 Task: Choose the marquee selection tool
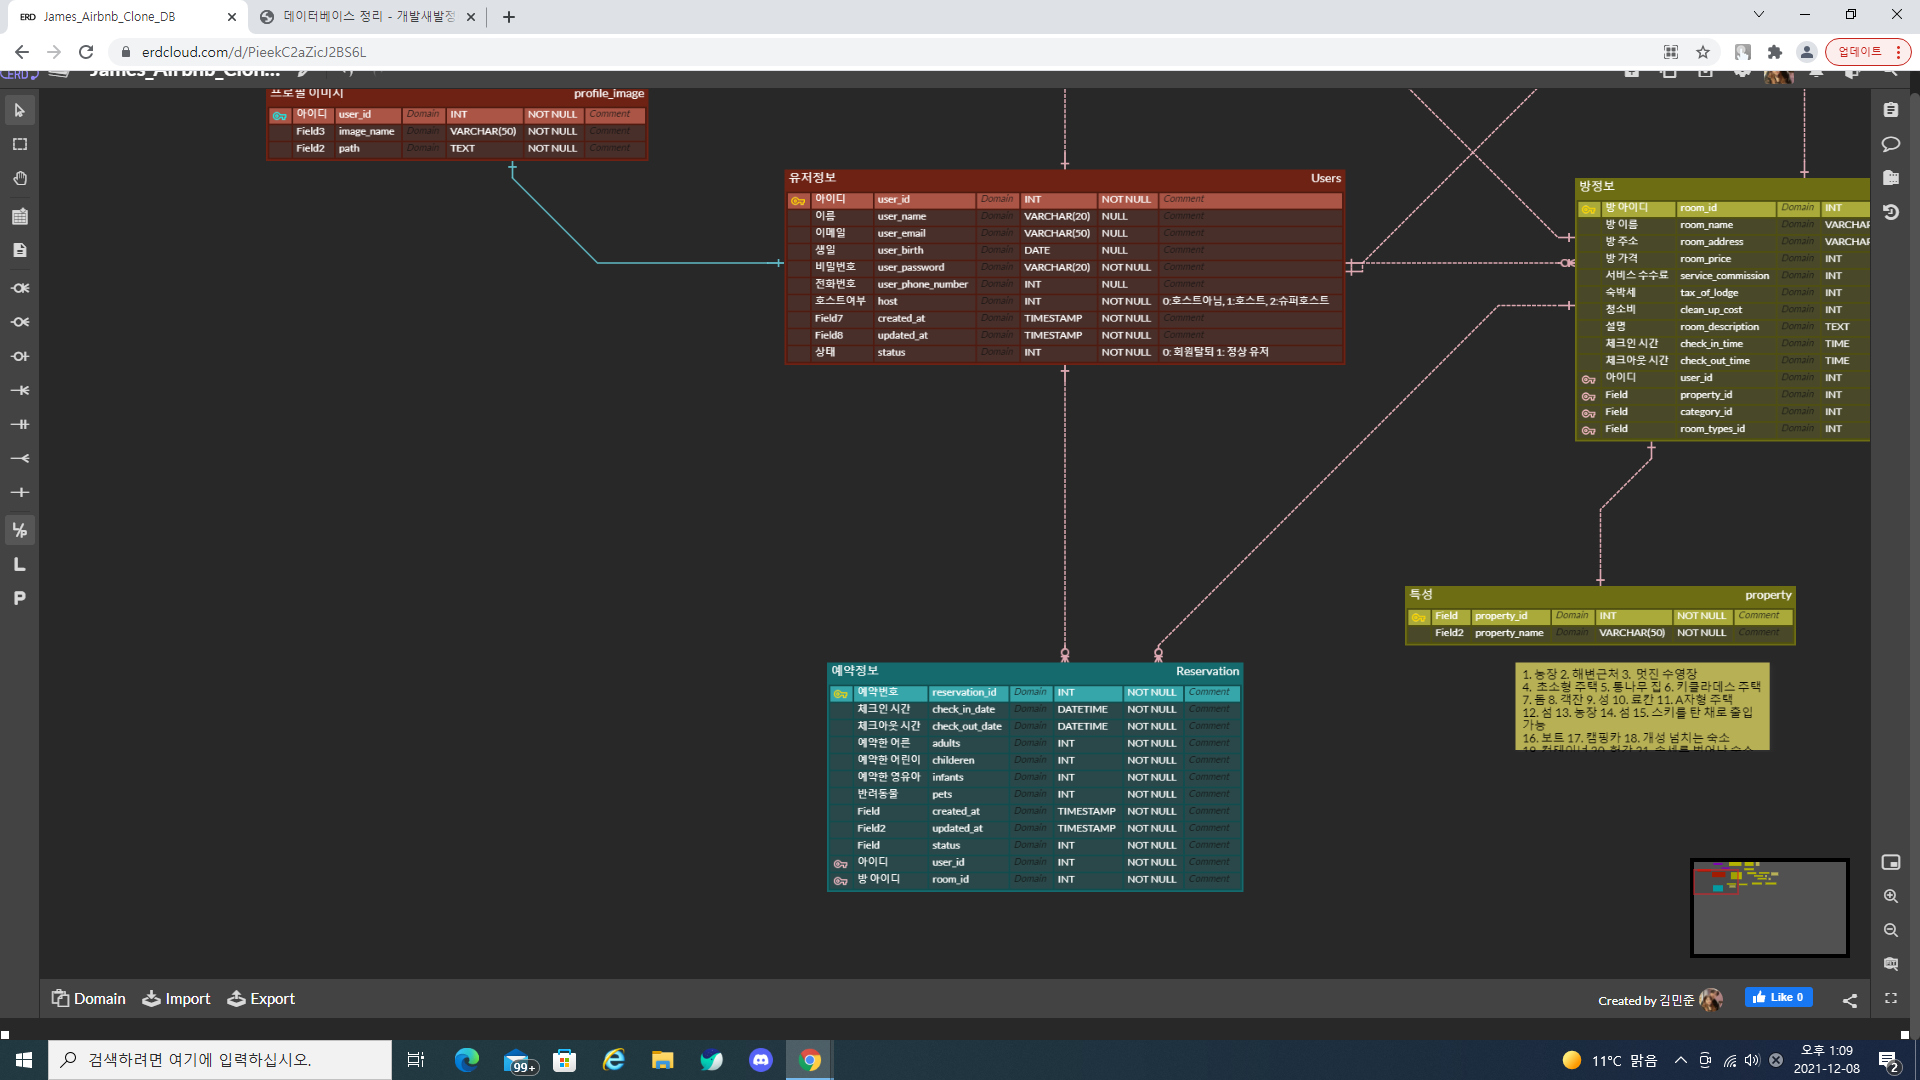[x=19, y=144]
